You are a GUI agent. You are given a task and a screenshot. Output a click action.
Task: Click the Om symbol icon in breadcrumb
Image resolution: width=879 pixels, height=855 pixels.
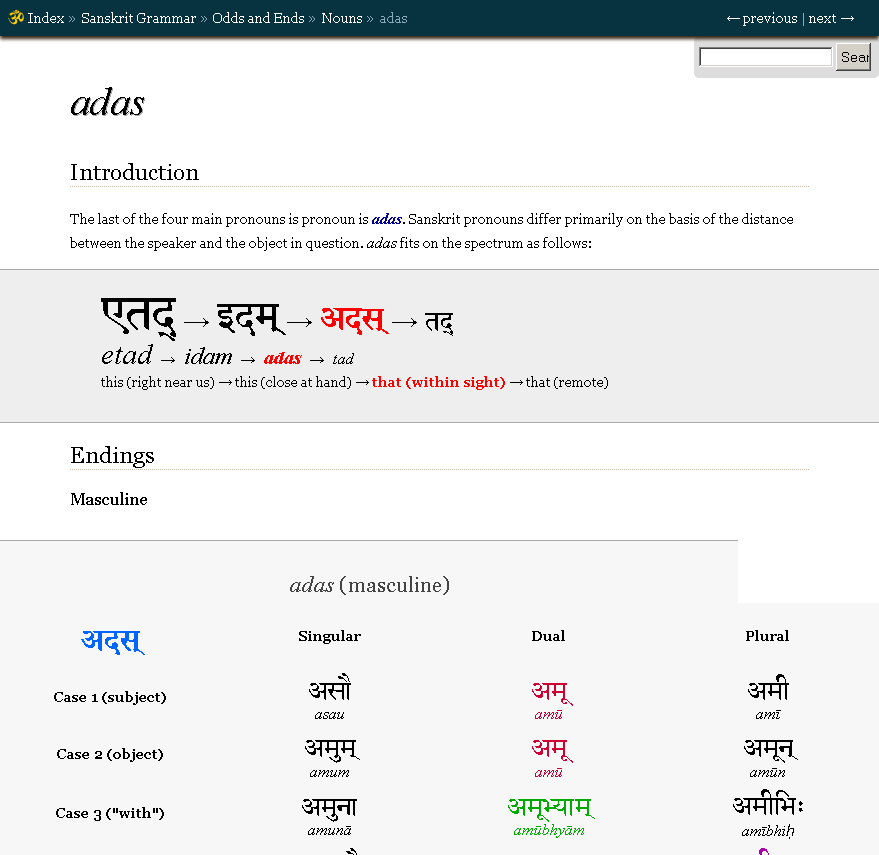click(16, 17)
